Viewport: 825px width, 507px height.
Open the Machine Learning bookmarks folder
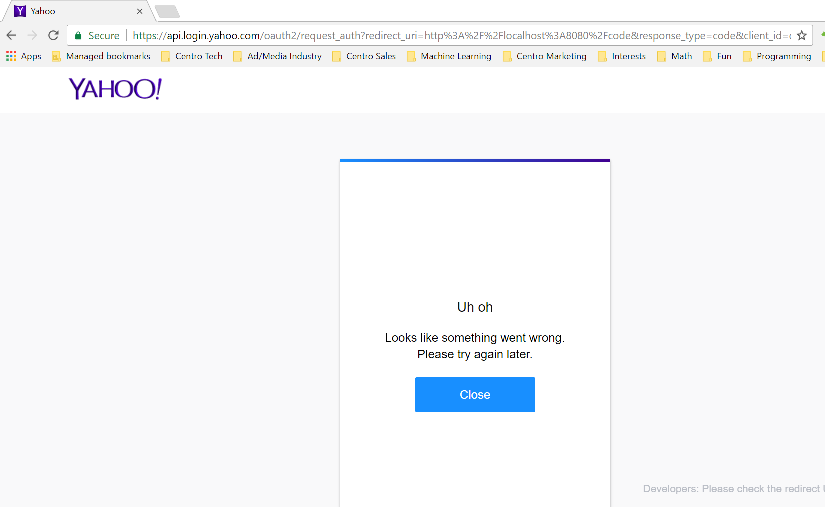pyautogui.click(x=449, y=56)
